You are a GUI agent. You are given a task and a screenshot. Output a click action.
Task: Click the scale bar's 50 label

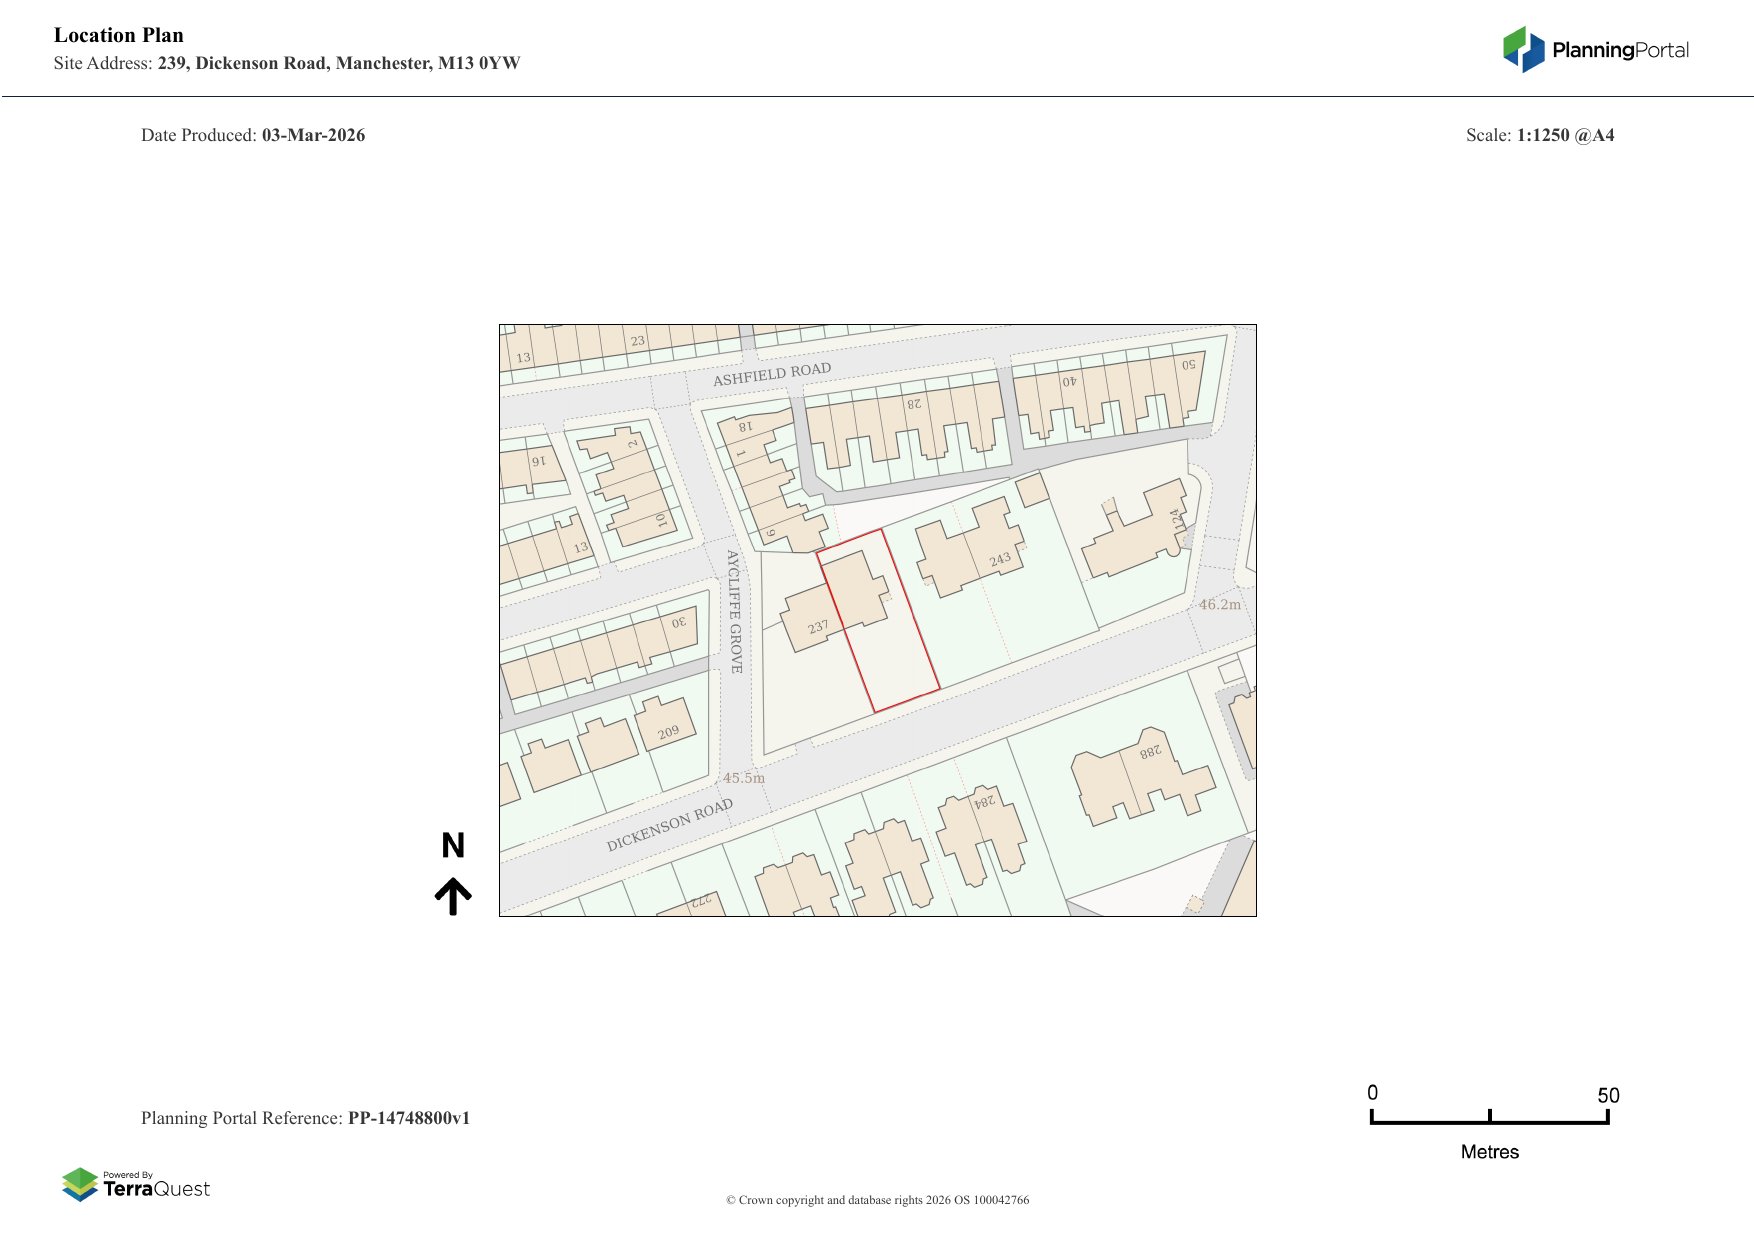click(x=1608, y=1095)
